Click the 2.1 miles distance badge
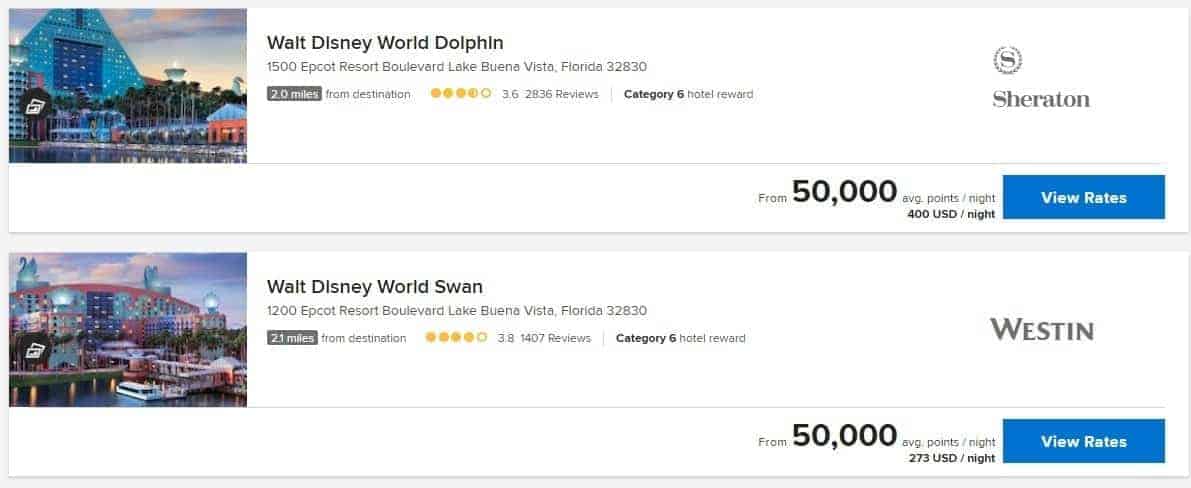Viewport: 1191px width, 488px height. point(292,338)
